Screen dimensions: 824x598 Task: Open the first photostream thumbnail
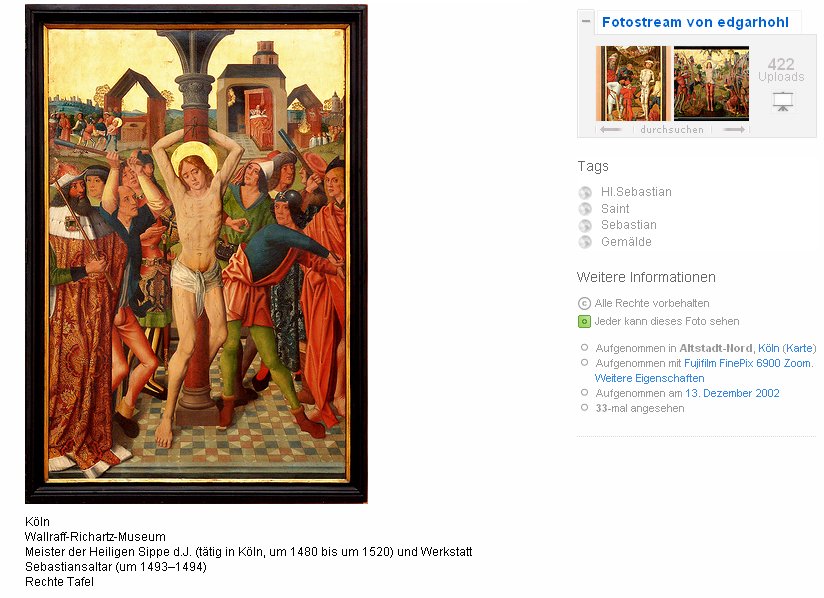coord(633,83)
